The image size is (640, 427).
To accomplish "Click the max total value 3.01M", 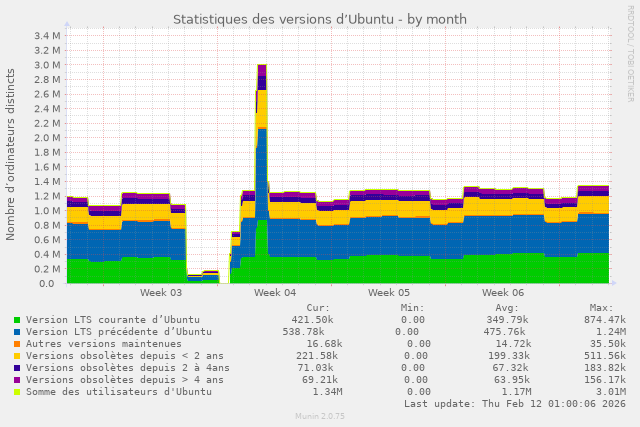I will point(611,391).
